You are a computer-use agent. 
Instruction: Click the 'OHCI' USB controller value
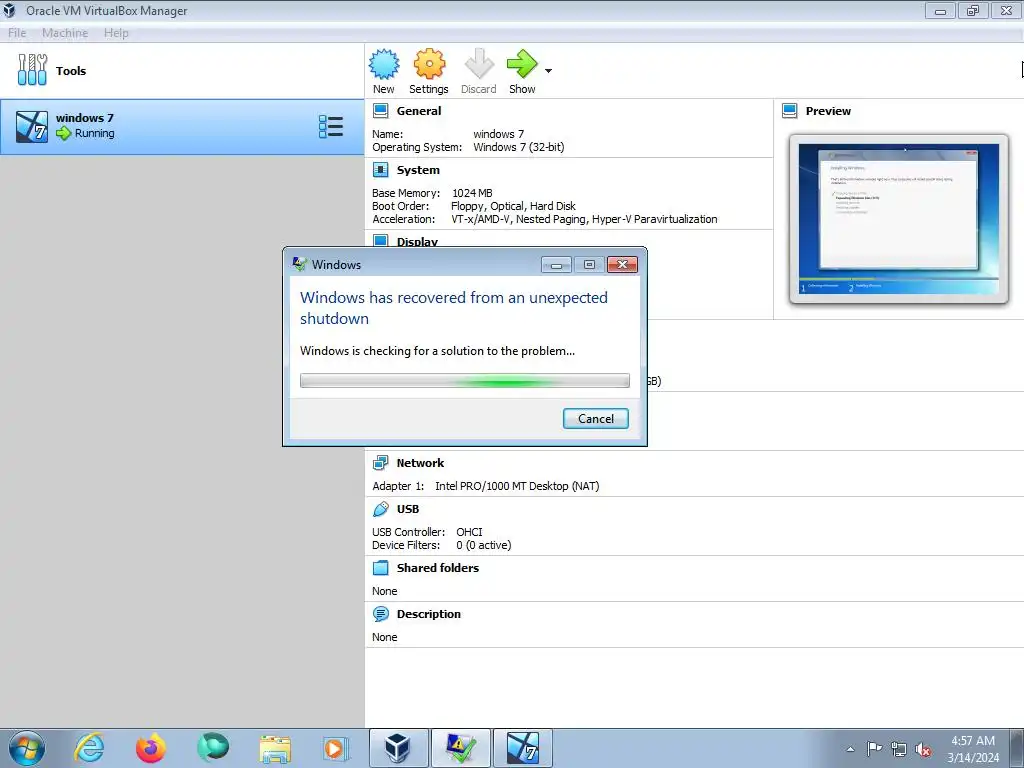pyautogui.click(x=470, y=532)
